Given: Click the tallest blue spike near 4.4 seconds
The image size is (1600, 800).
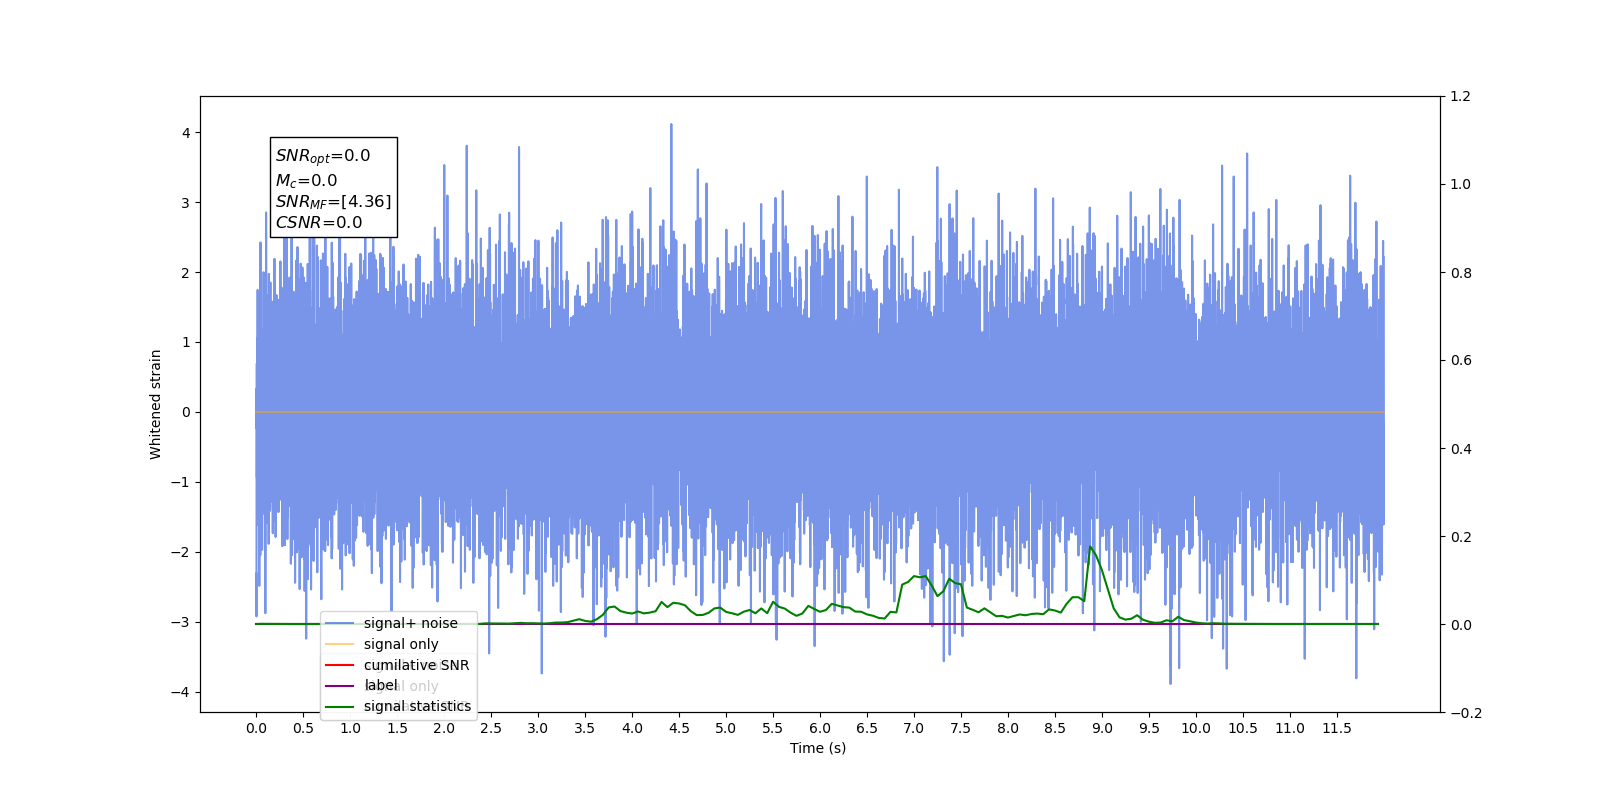Looking at the screenshot, I should point(671,126).
